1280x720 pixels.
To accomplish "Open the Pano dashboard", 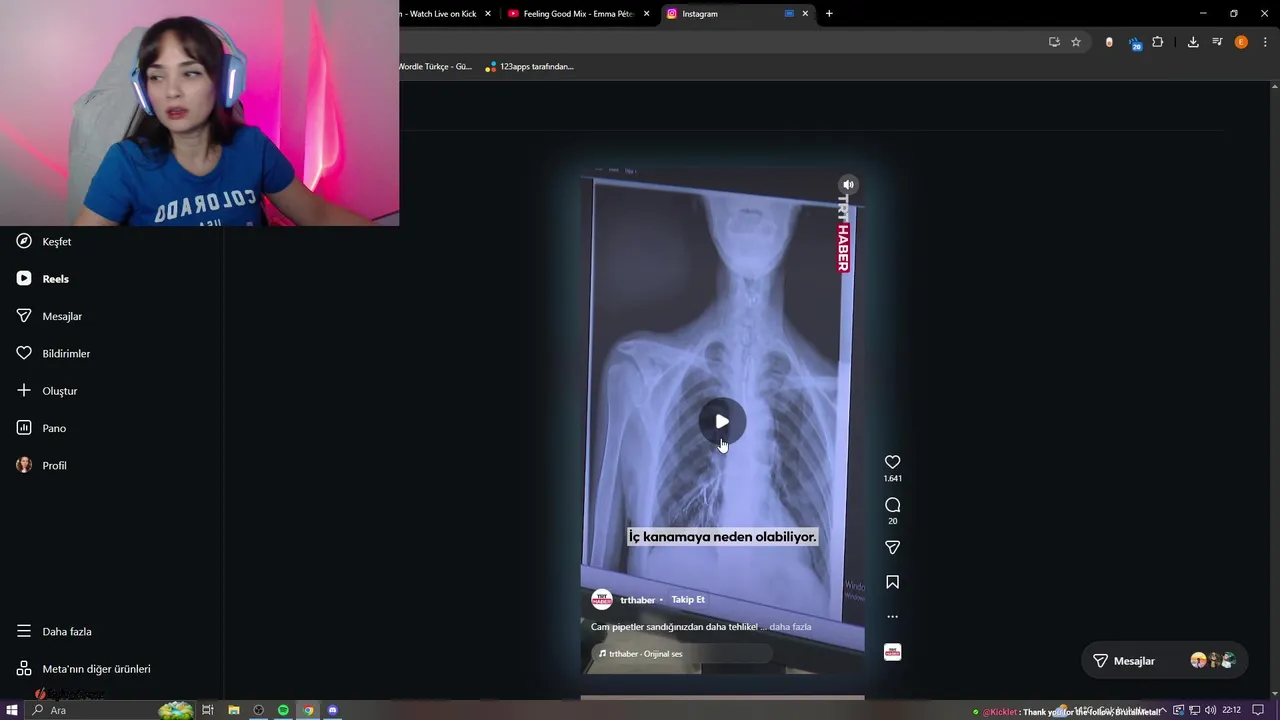I will 42,428.
